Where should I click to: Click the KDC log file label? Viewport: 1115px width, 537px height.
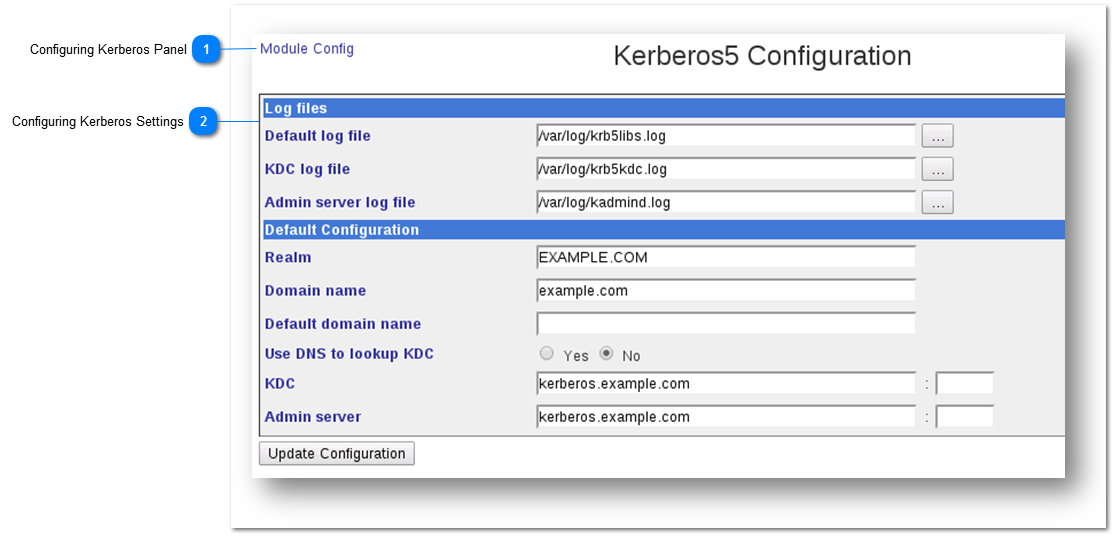307,169
